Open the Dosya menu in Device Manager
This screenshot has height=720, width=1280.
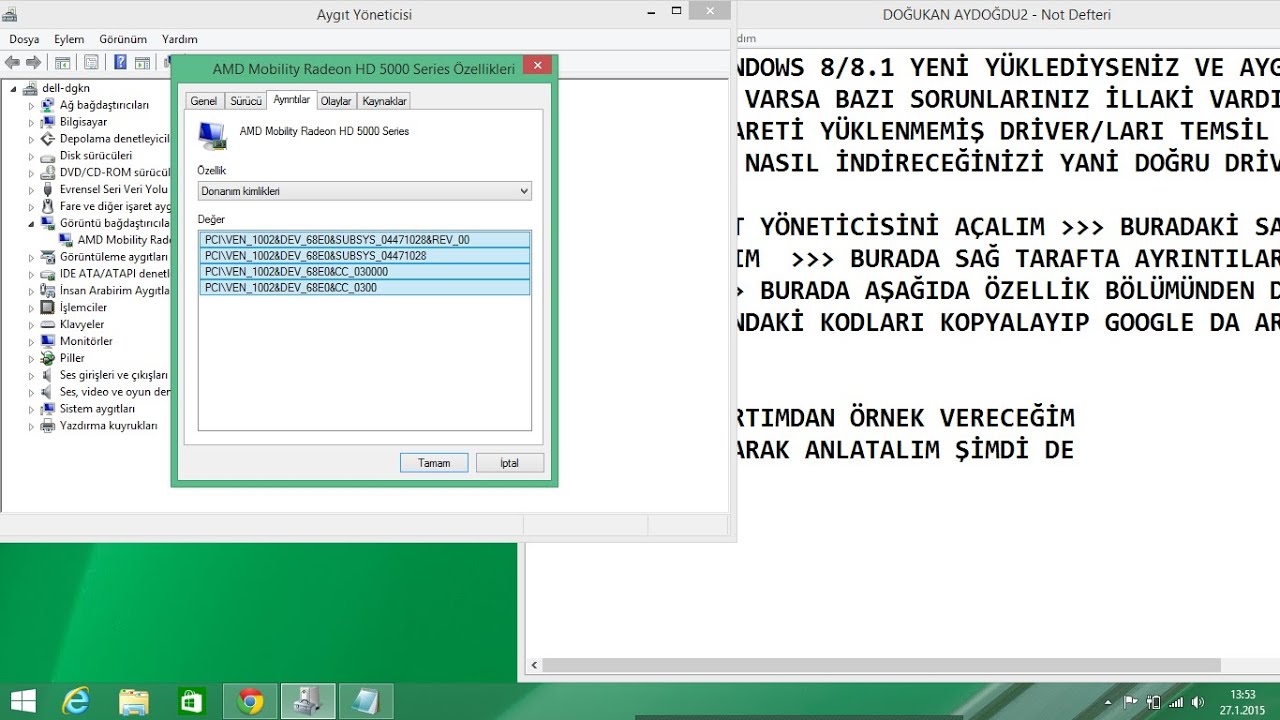pyautogui.click(x=24, y=39)
